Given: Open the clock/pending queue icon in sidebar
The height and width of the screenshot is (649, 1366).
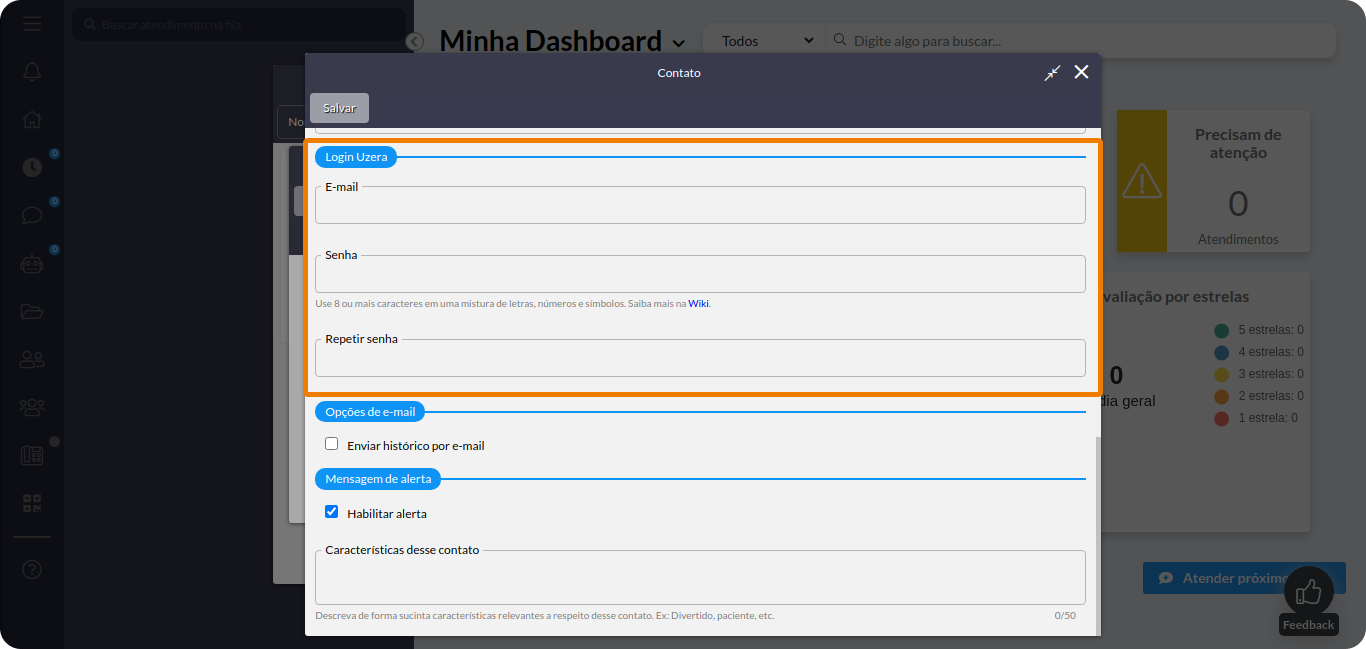Looking at the screenshot, I should click(32, 167).
